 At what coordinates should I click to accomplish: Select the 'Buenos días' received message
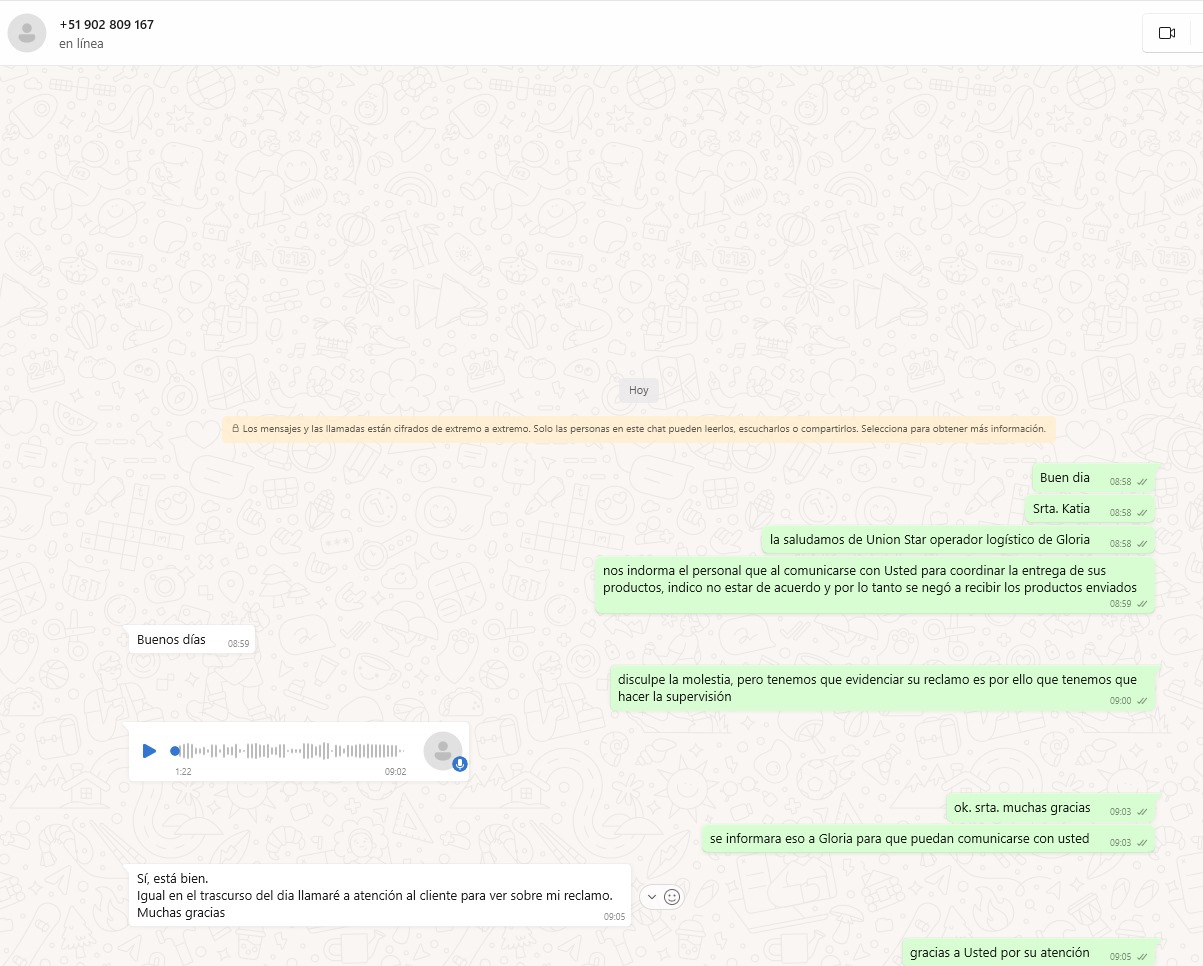point(172,640)
